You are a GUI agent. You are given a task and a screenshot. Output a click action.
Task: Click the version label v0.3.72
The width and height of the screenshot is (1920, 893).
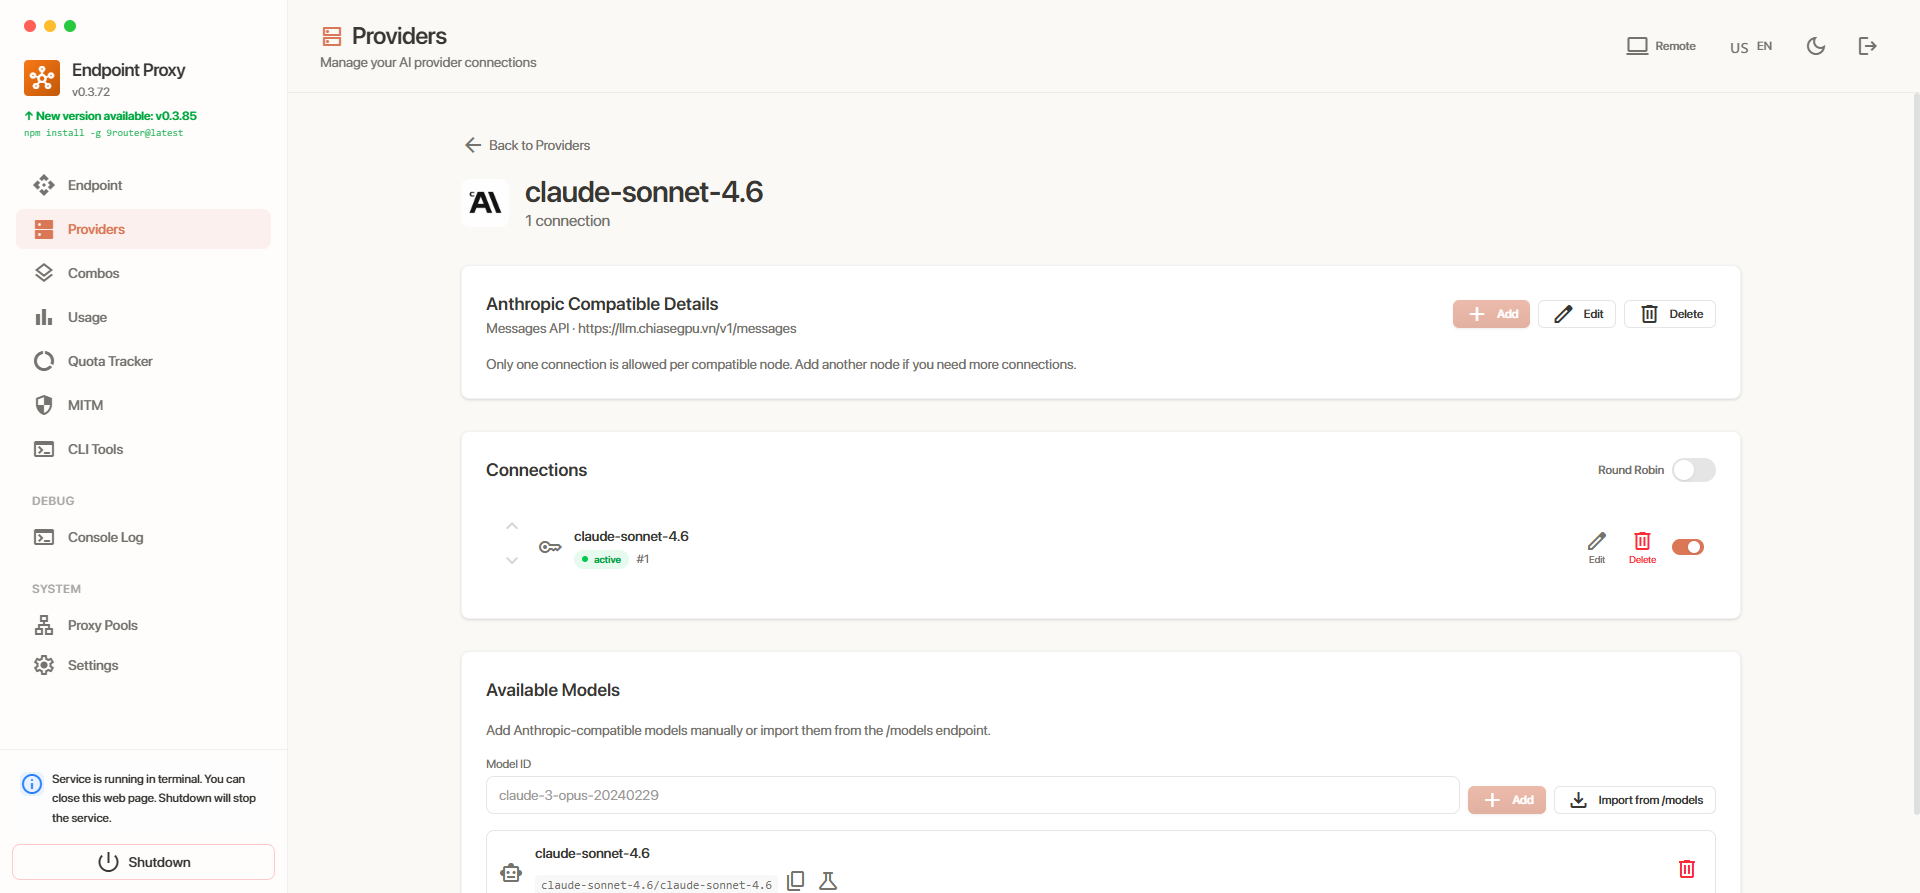pos(91,92)
